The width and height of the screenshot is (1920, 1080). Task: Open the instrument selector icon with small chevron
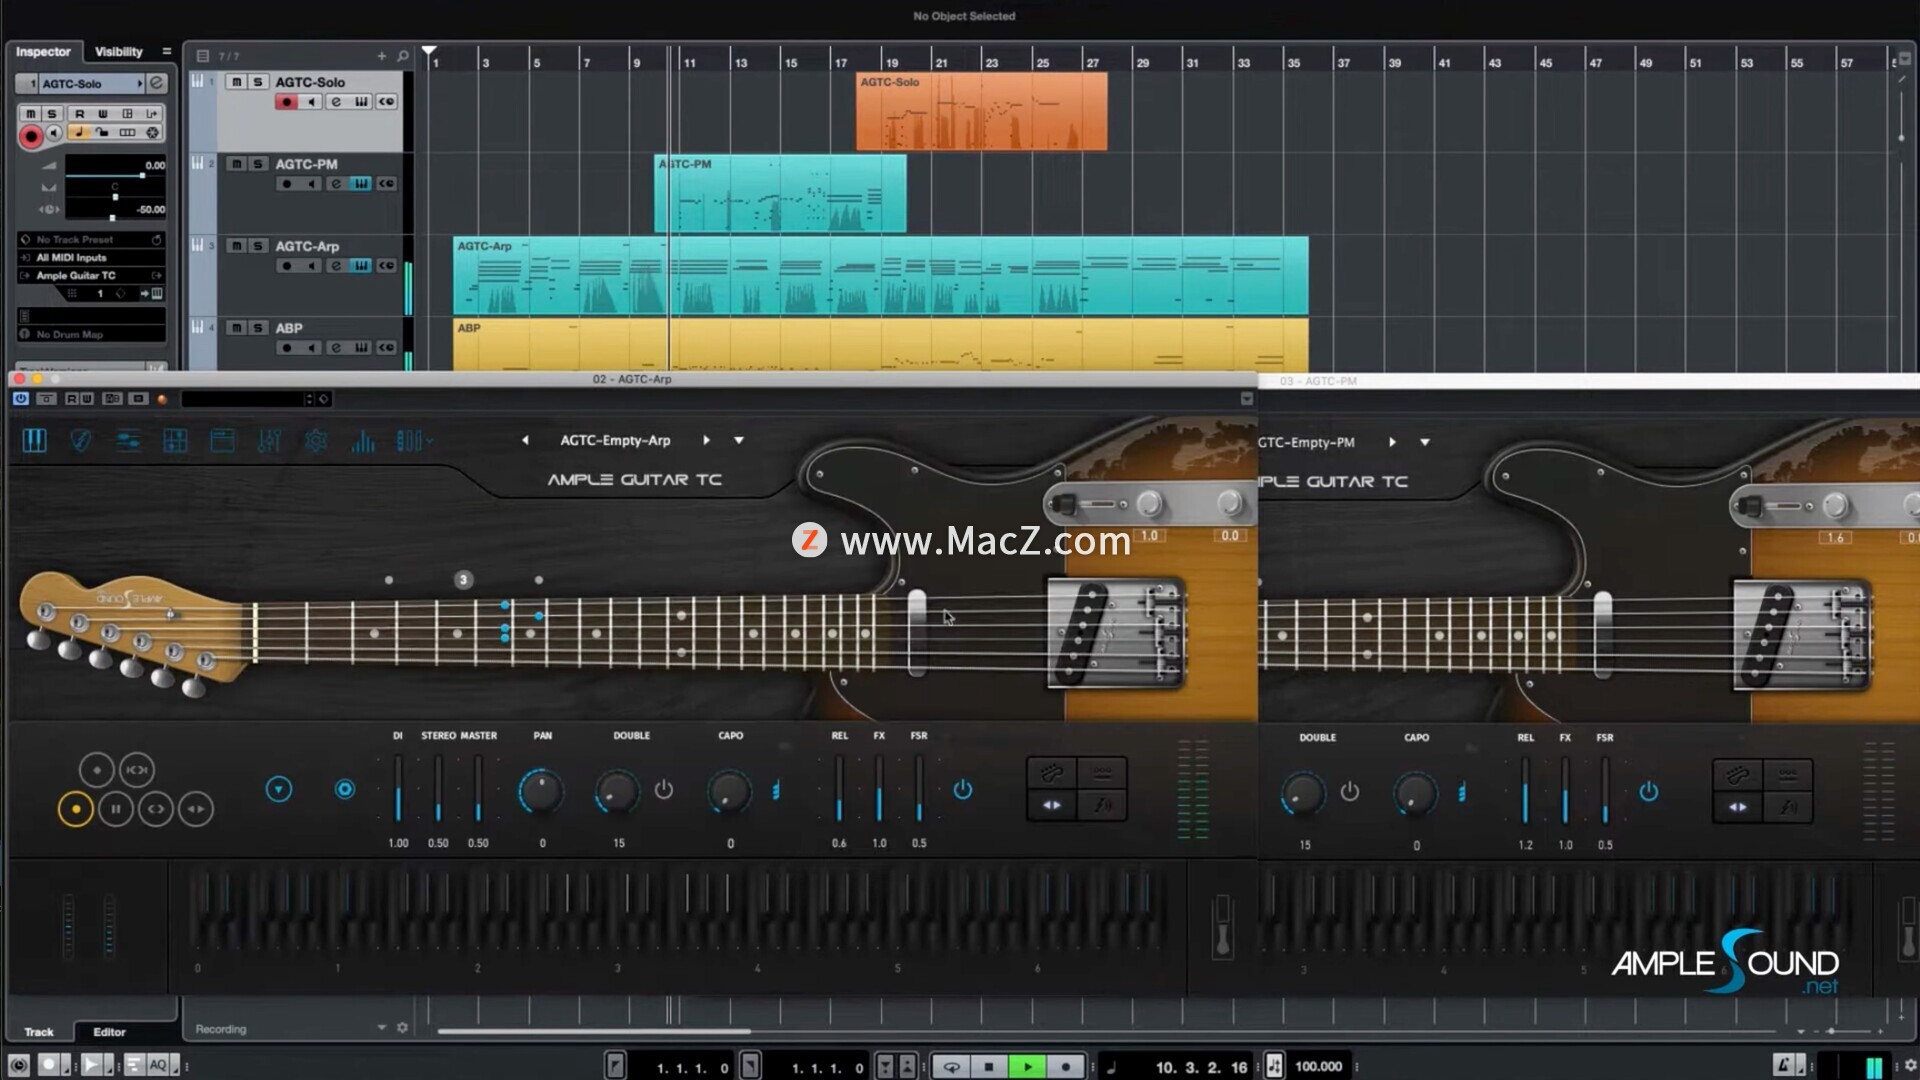[413, 440]
